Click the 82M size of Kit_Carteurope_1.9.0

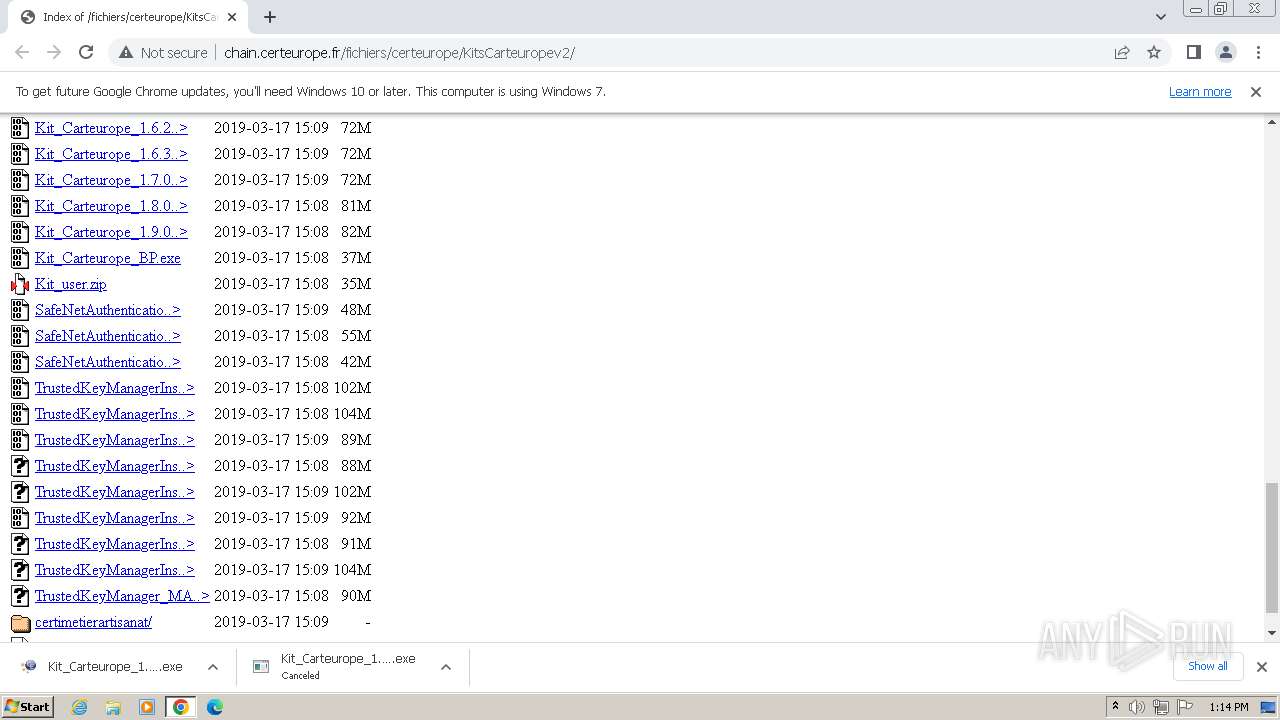tap(356, 232)
